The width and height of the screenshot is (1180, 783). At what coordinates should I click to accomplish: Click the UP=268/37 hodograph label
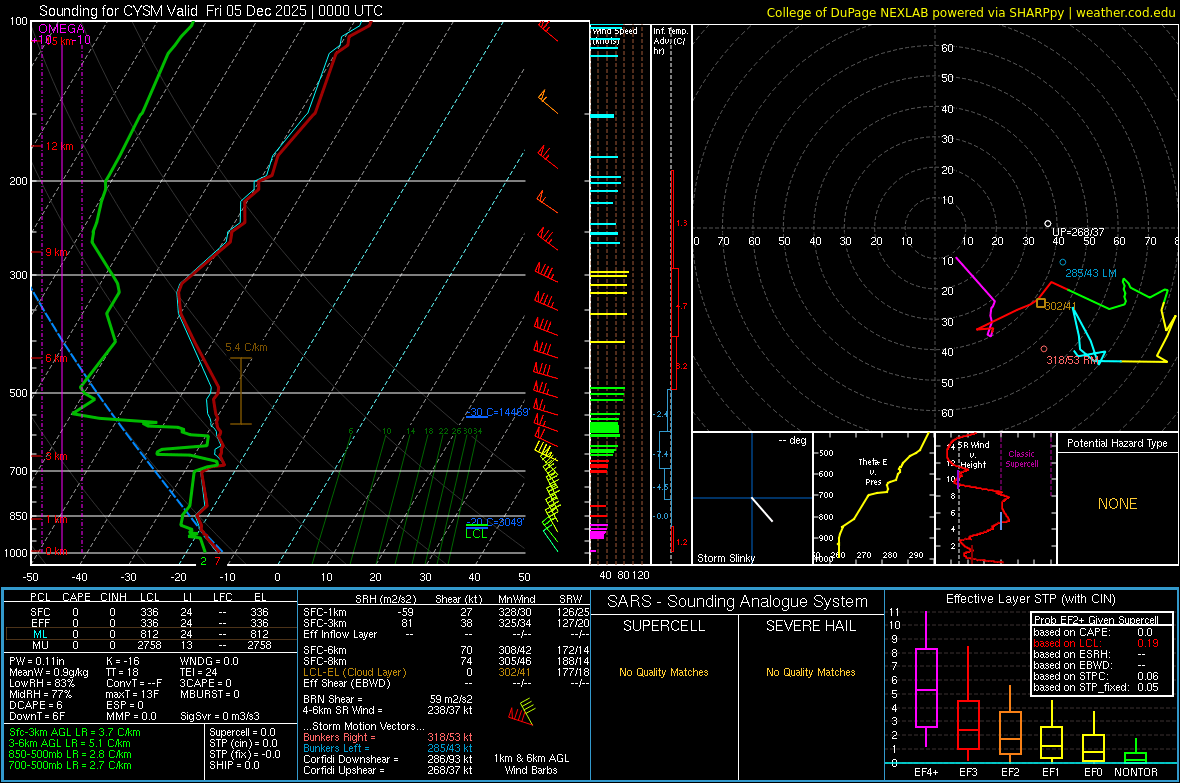[x=1078, y=232]
